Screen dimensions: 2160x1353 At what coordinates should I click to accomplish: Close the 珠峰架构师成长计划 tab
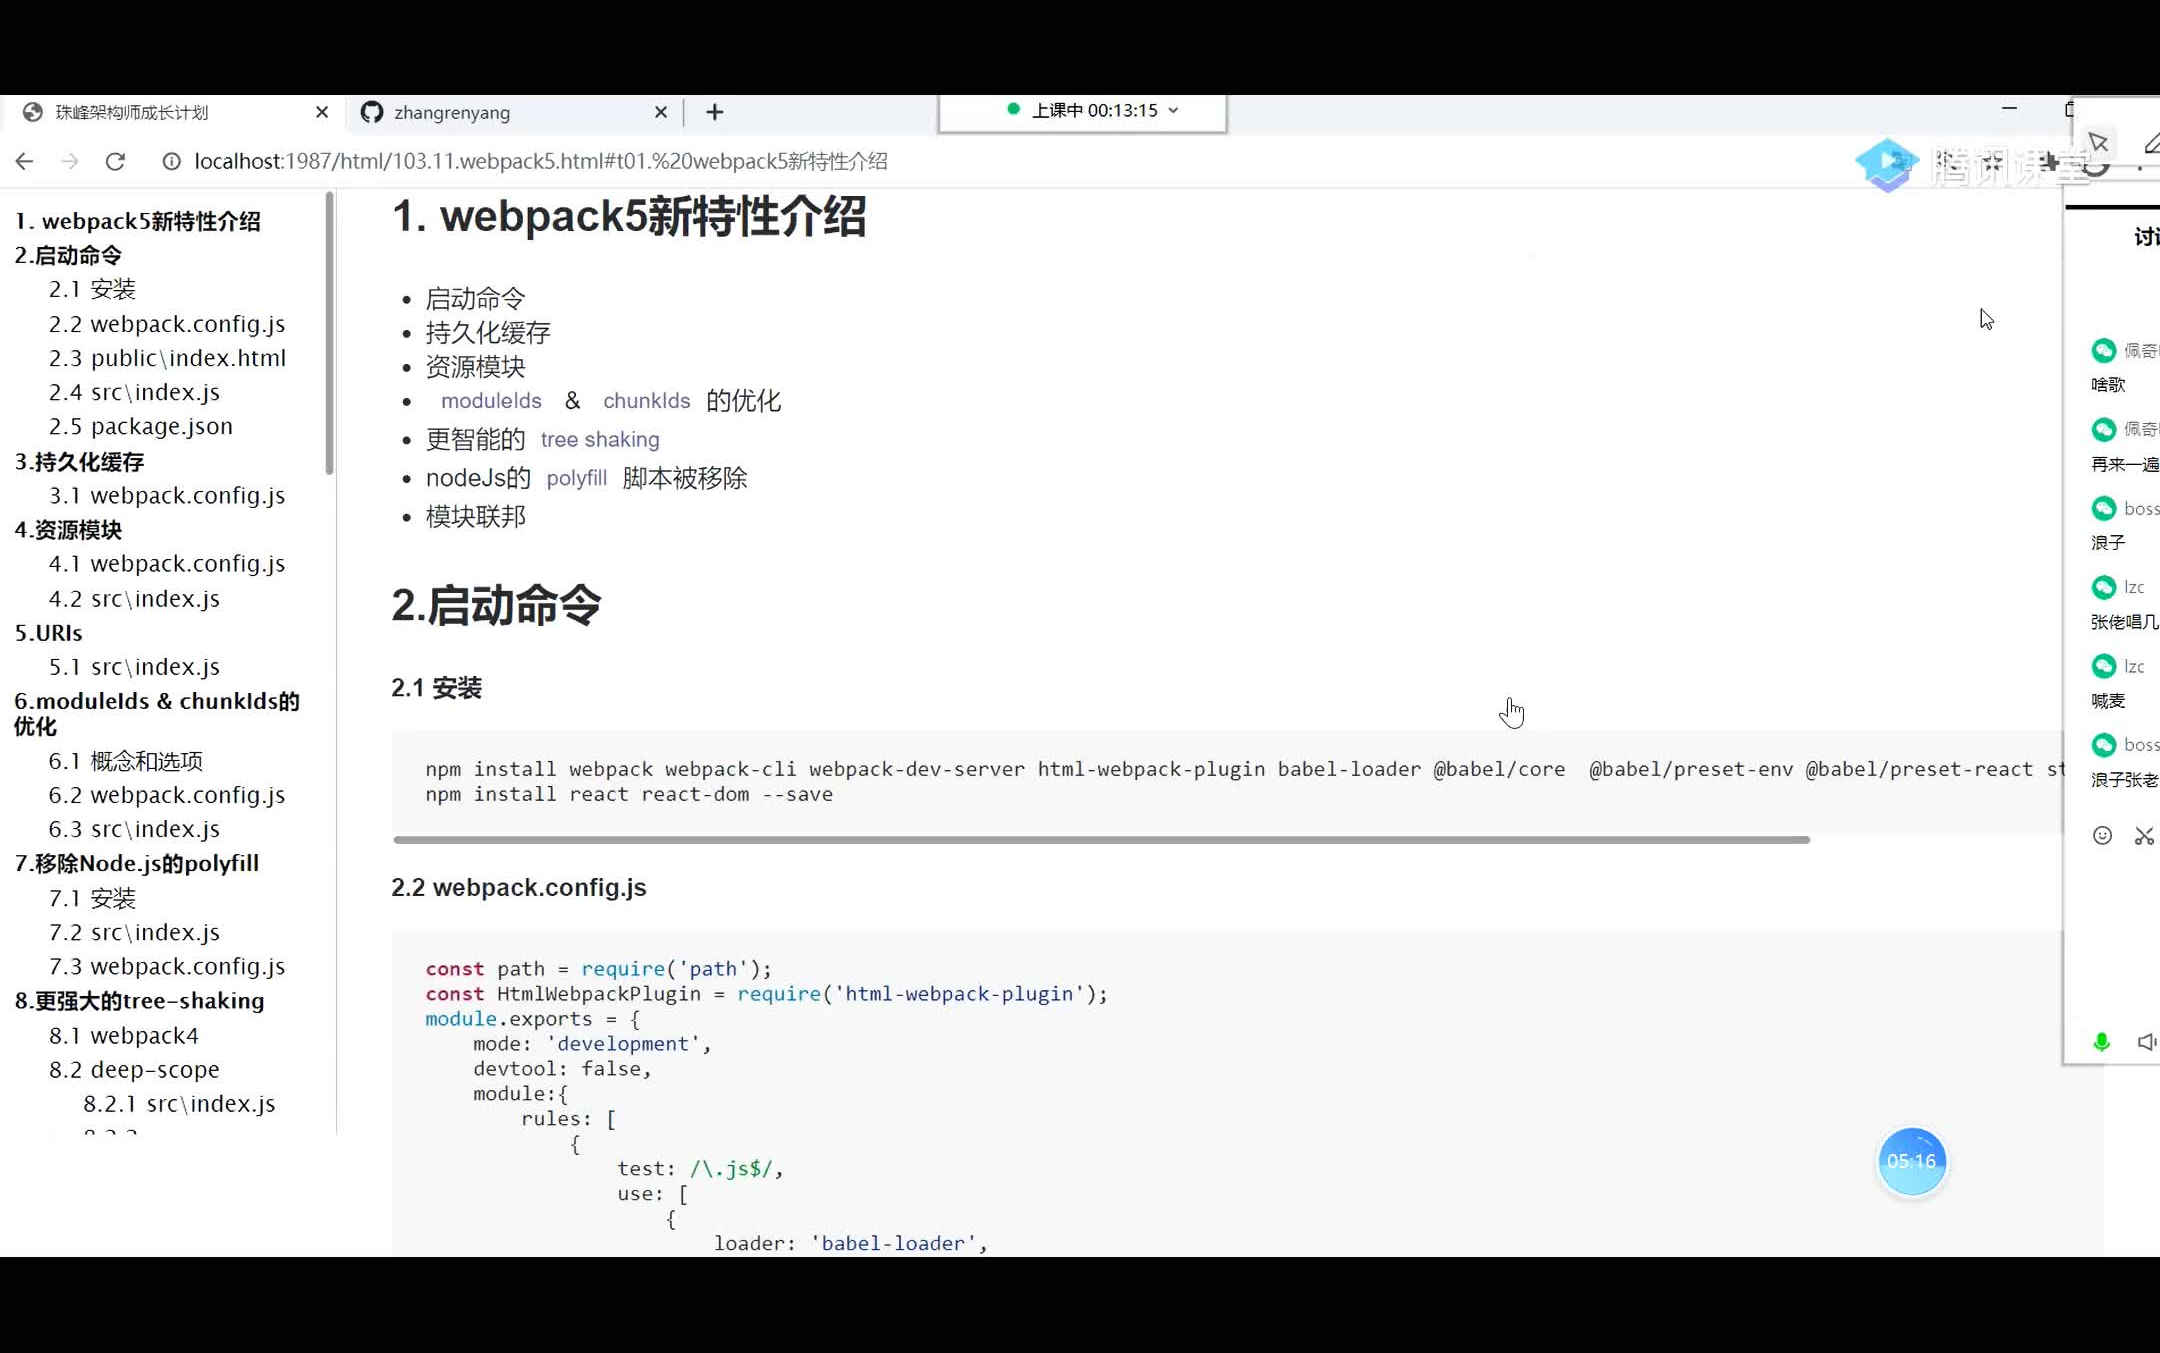point(322,112)
